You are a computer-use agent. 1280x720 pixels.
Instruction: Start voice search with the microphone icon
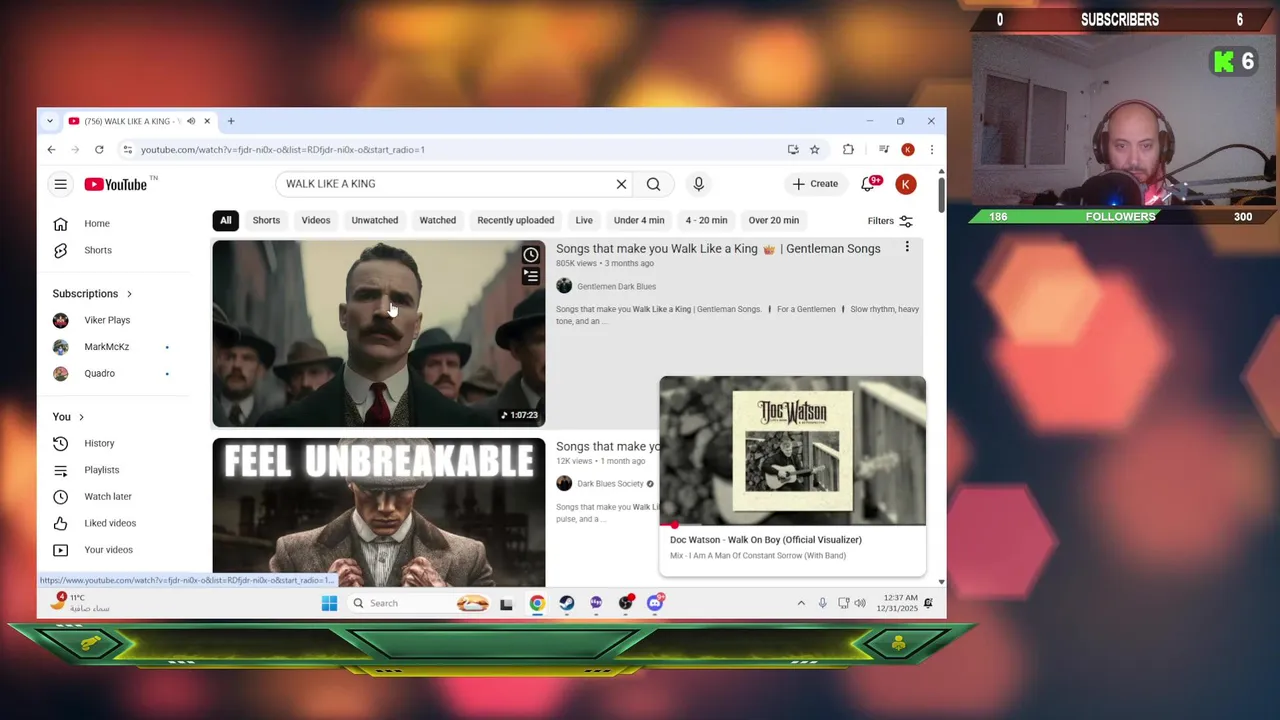tap(699, 184)
